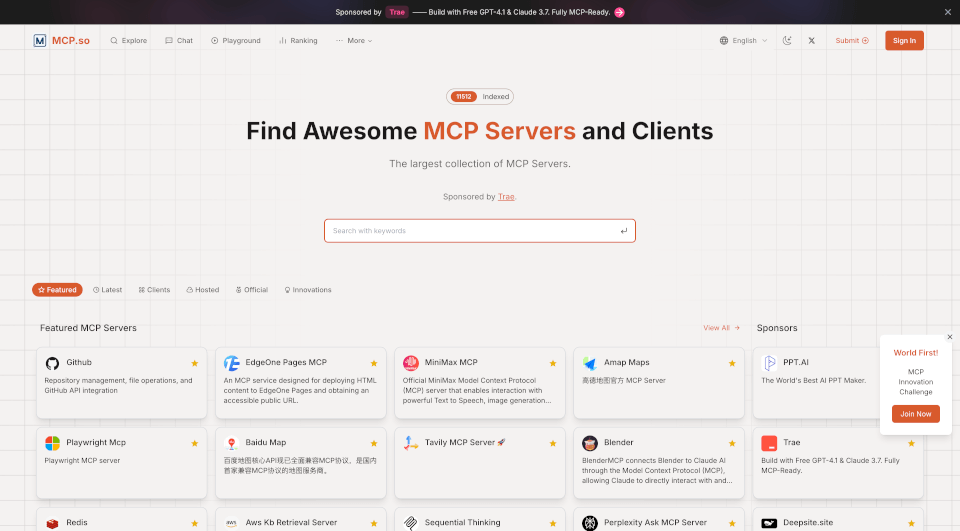Expand the More menu dropdown
This screenshot has width=960, height=531.
pyautogui.click(x=354, y=41)
